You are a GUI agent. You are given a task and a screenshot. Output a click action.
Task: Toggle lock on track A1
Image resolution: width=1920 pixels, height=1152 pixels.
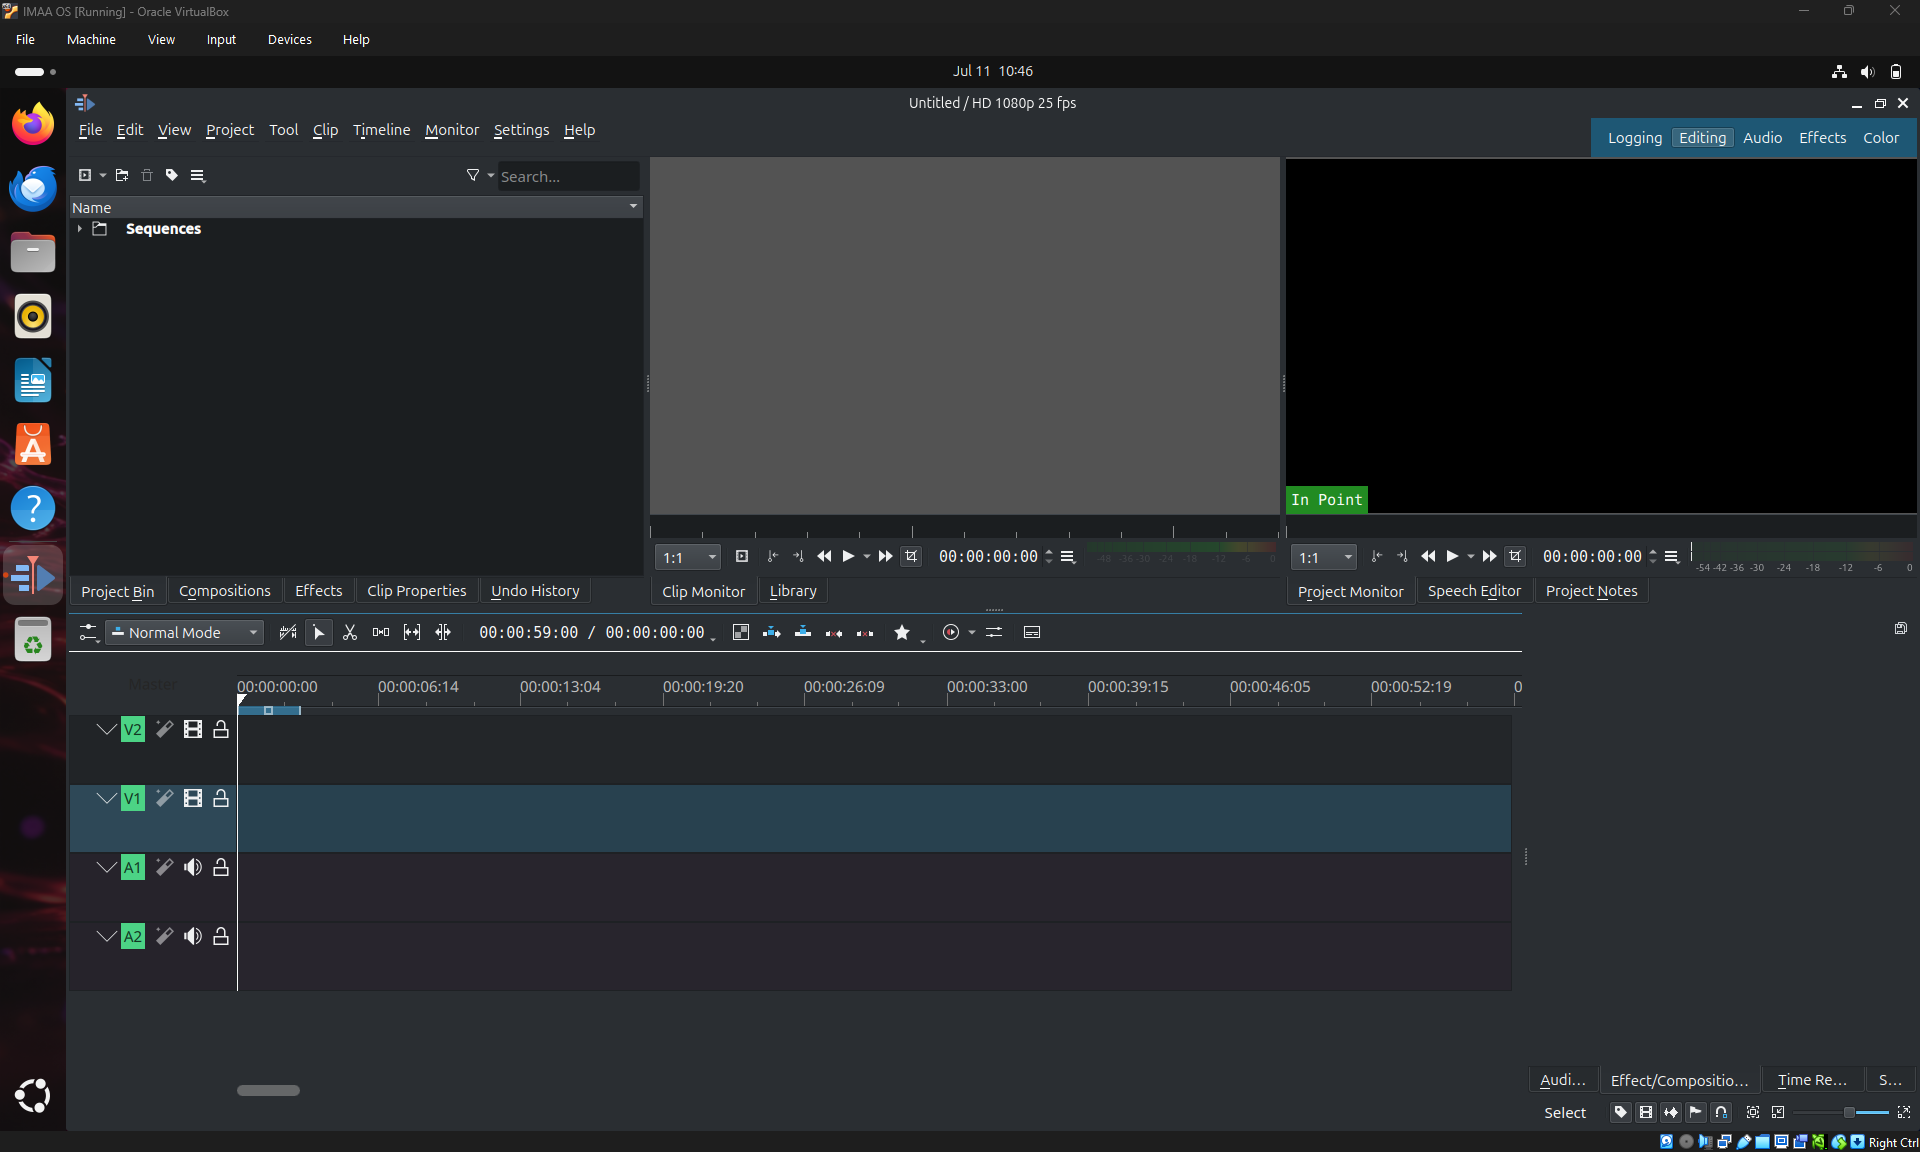pyautogui.click(x=221, y=867)
